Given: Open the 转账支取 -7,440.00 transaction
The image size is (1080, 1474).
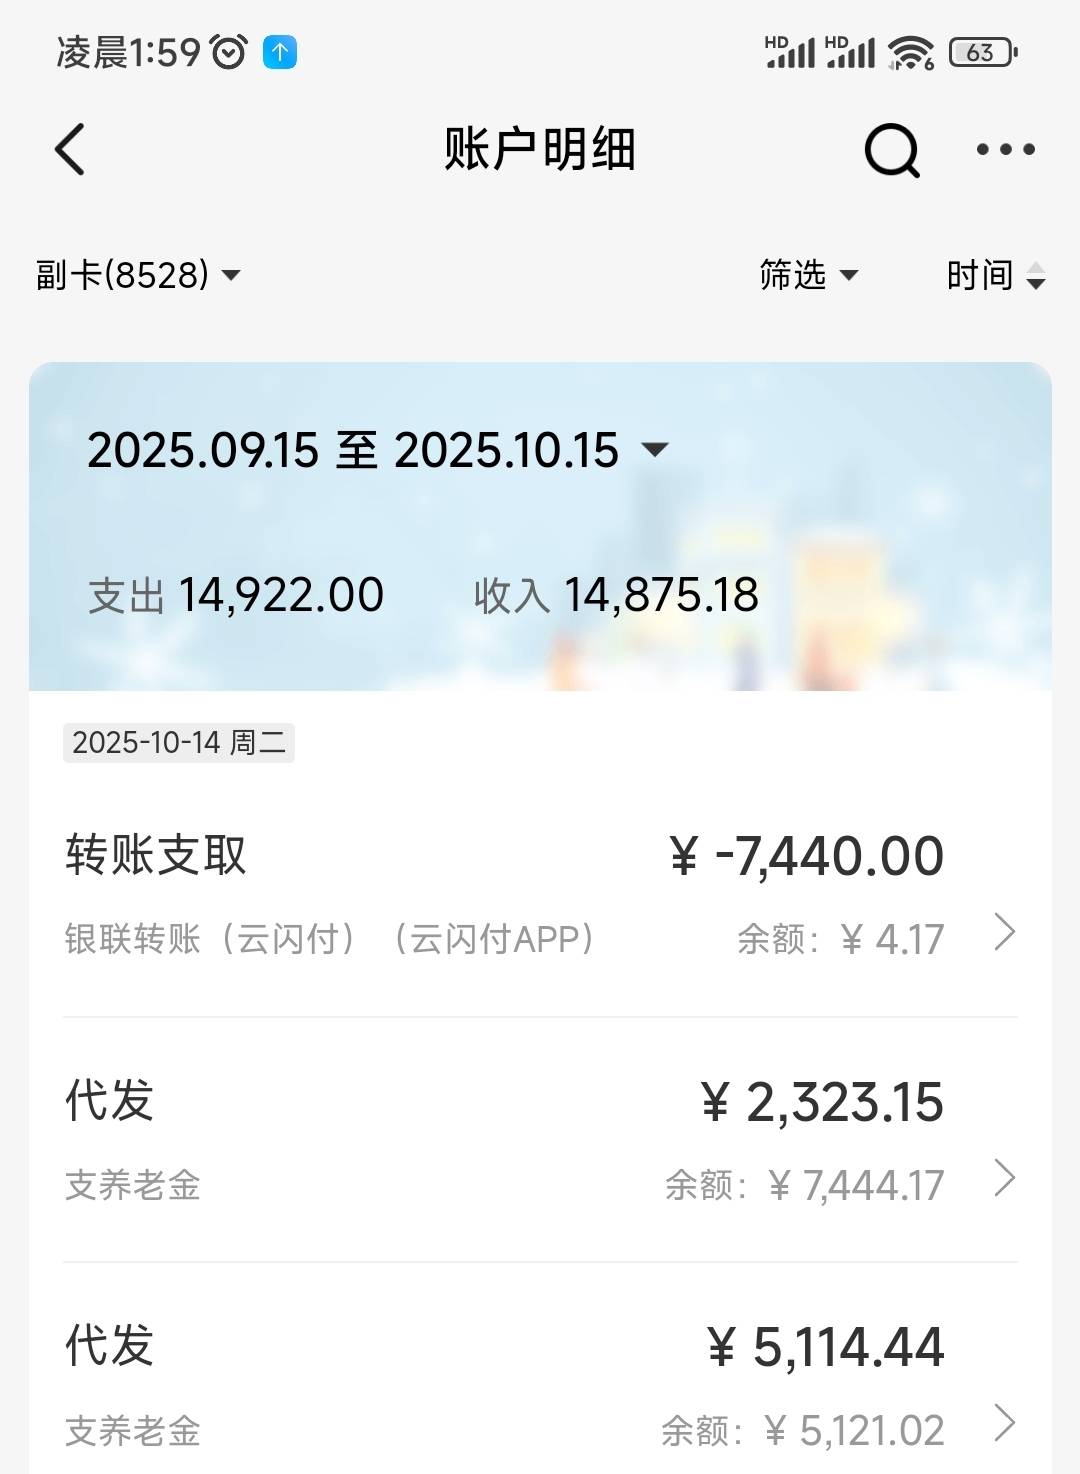Looking at the screenshot, I should pyautogui.click(x=500, y=890).
